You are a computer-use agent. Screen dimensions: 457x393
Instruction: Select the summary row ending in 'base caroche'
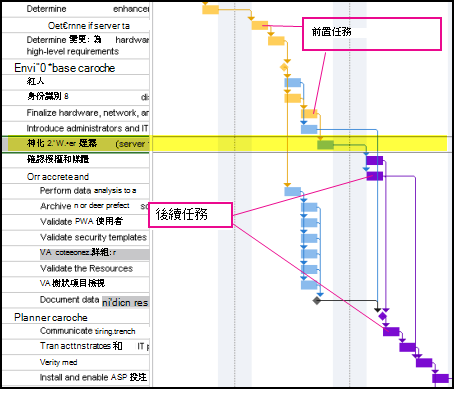pyautogui.click(x=76, y=68)
